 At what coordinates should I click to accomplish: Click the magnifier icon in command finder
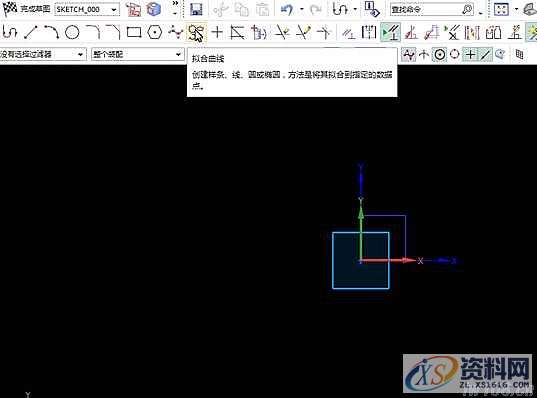coord(467,10)
